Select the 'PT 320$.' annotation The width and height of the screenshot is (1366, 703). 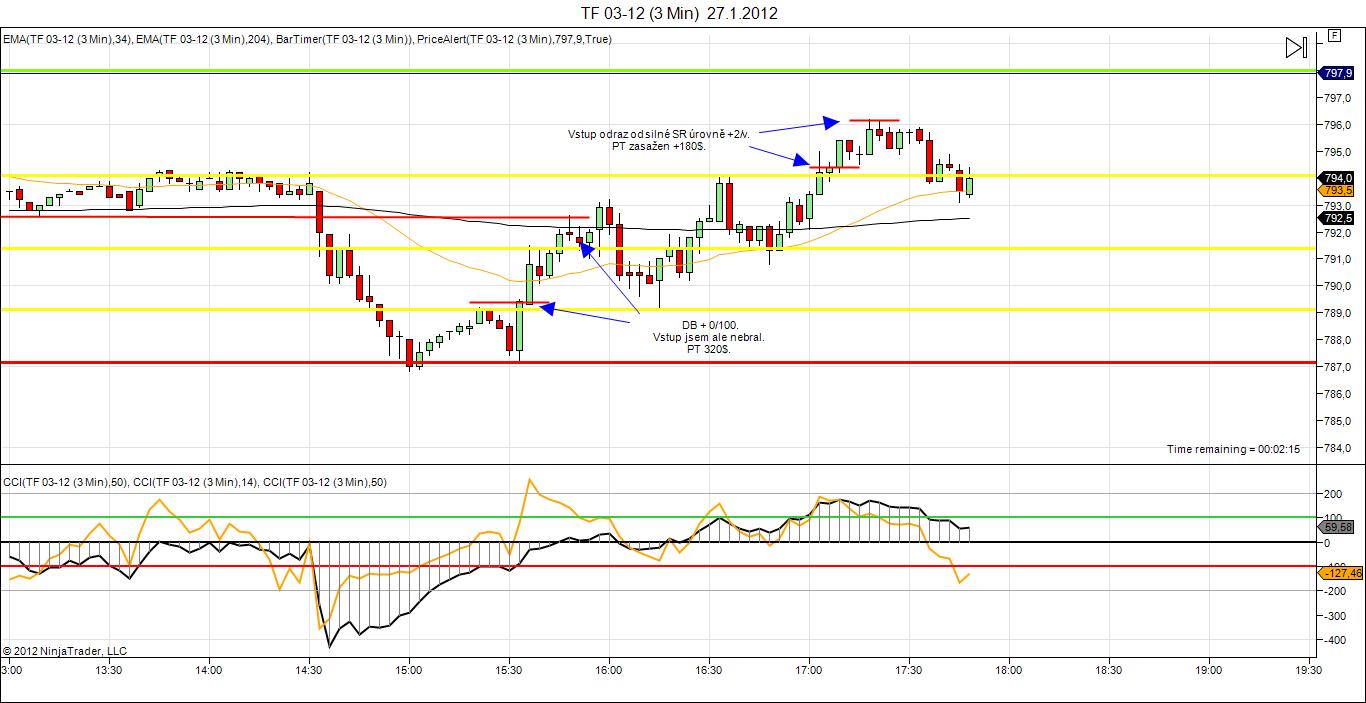click(x=709, y=350)
